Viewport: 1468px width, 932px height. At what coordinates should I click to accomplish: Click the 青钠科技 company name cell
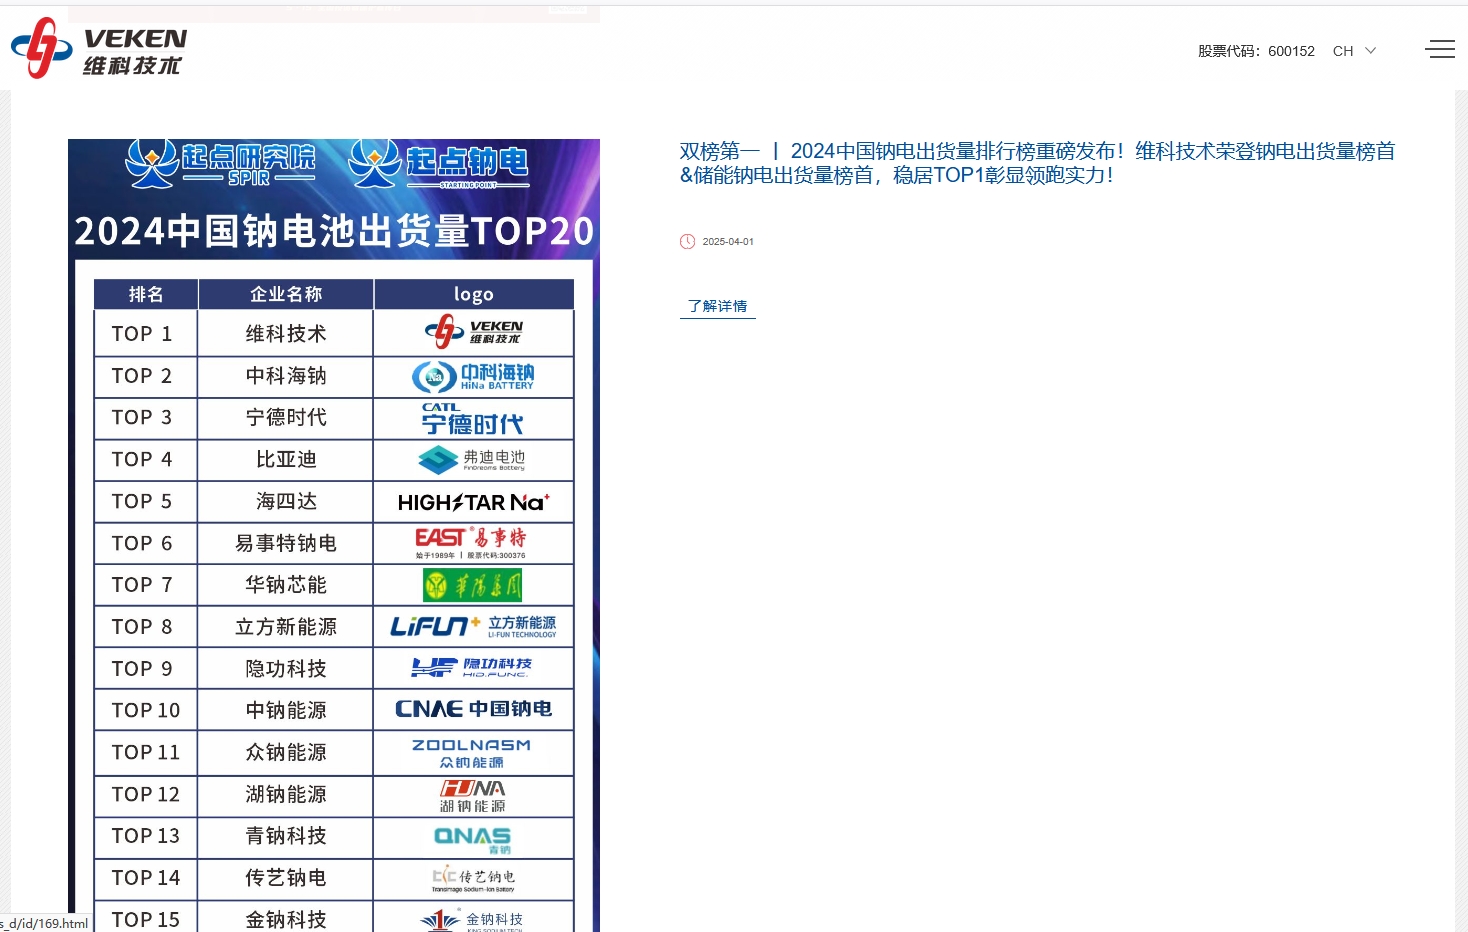tap(286, 836)
